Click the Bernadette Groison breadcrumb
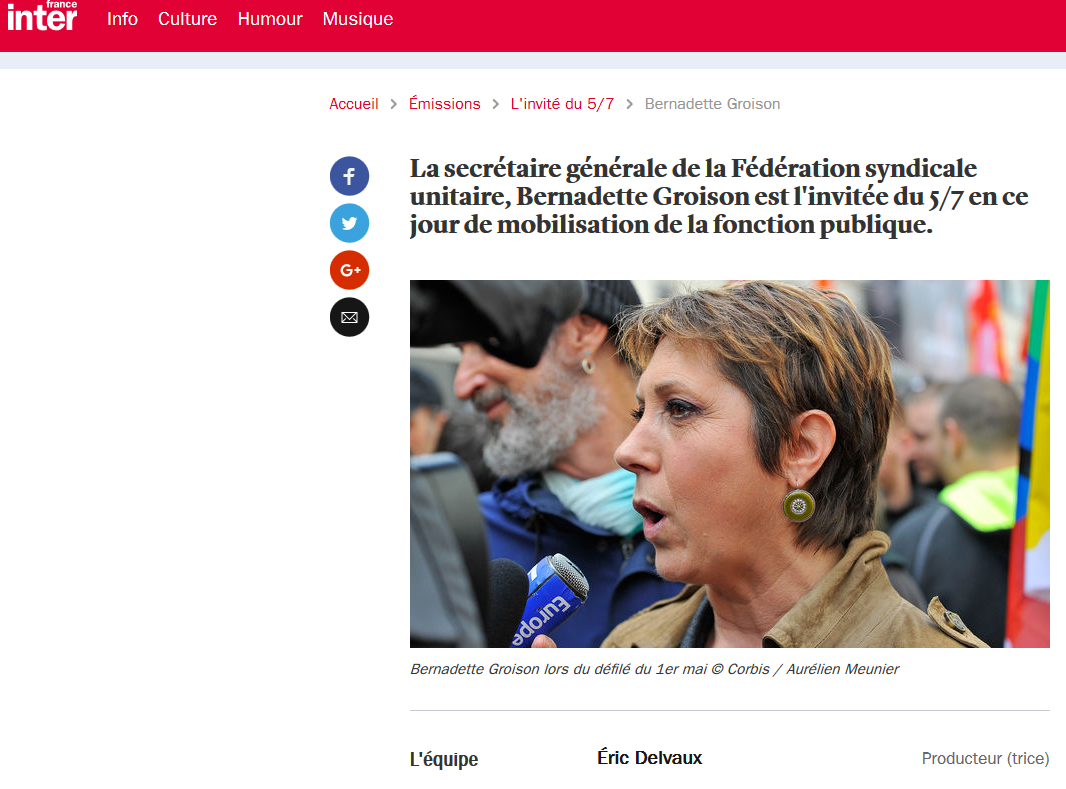The width and height of the screenshot is (1066, 789). point(712,104)
